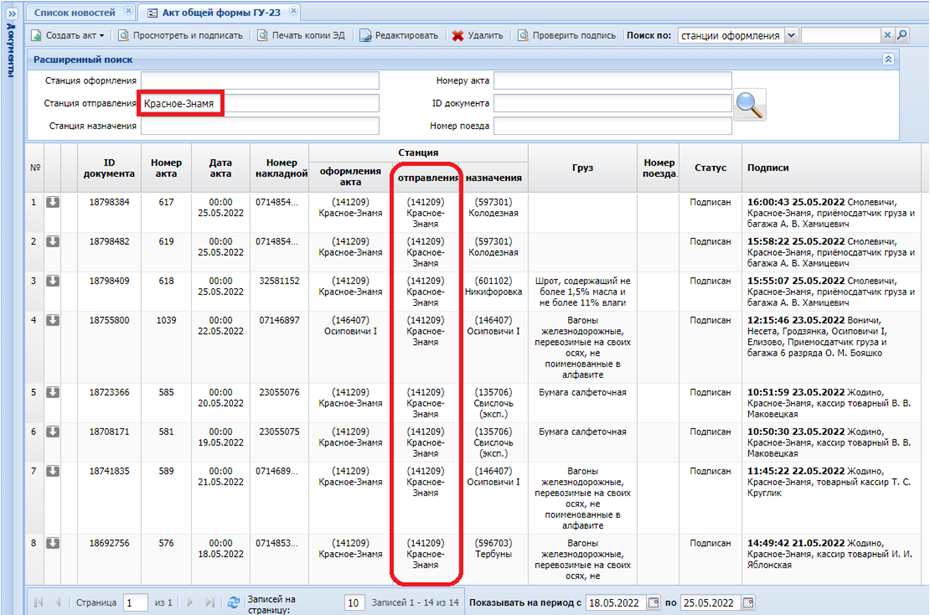The width and height of the screenshot is (930, 615).
Task: Click the Подписан status in row 5
Action: 710,392
